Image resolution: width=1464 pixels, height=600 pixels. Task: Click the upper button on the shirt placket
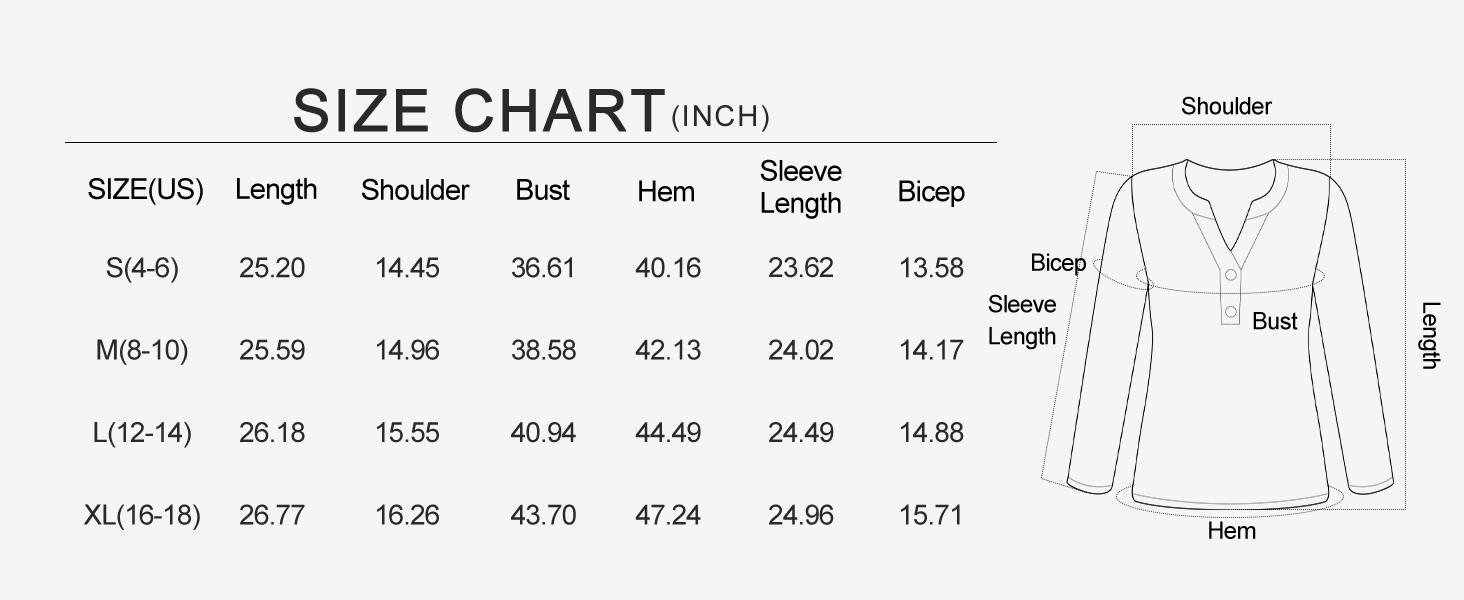point(1231,275)
